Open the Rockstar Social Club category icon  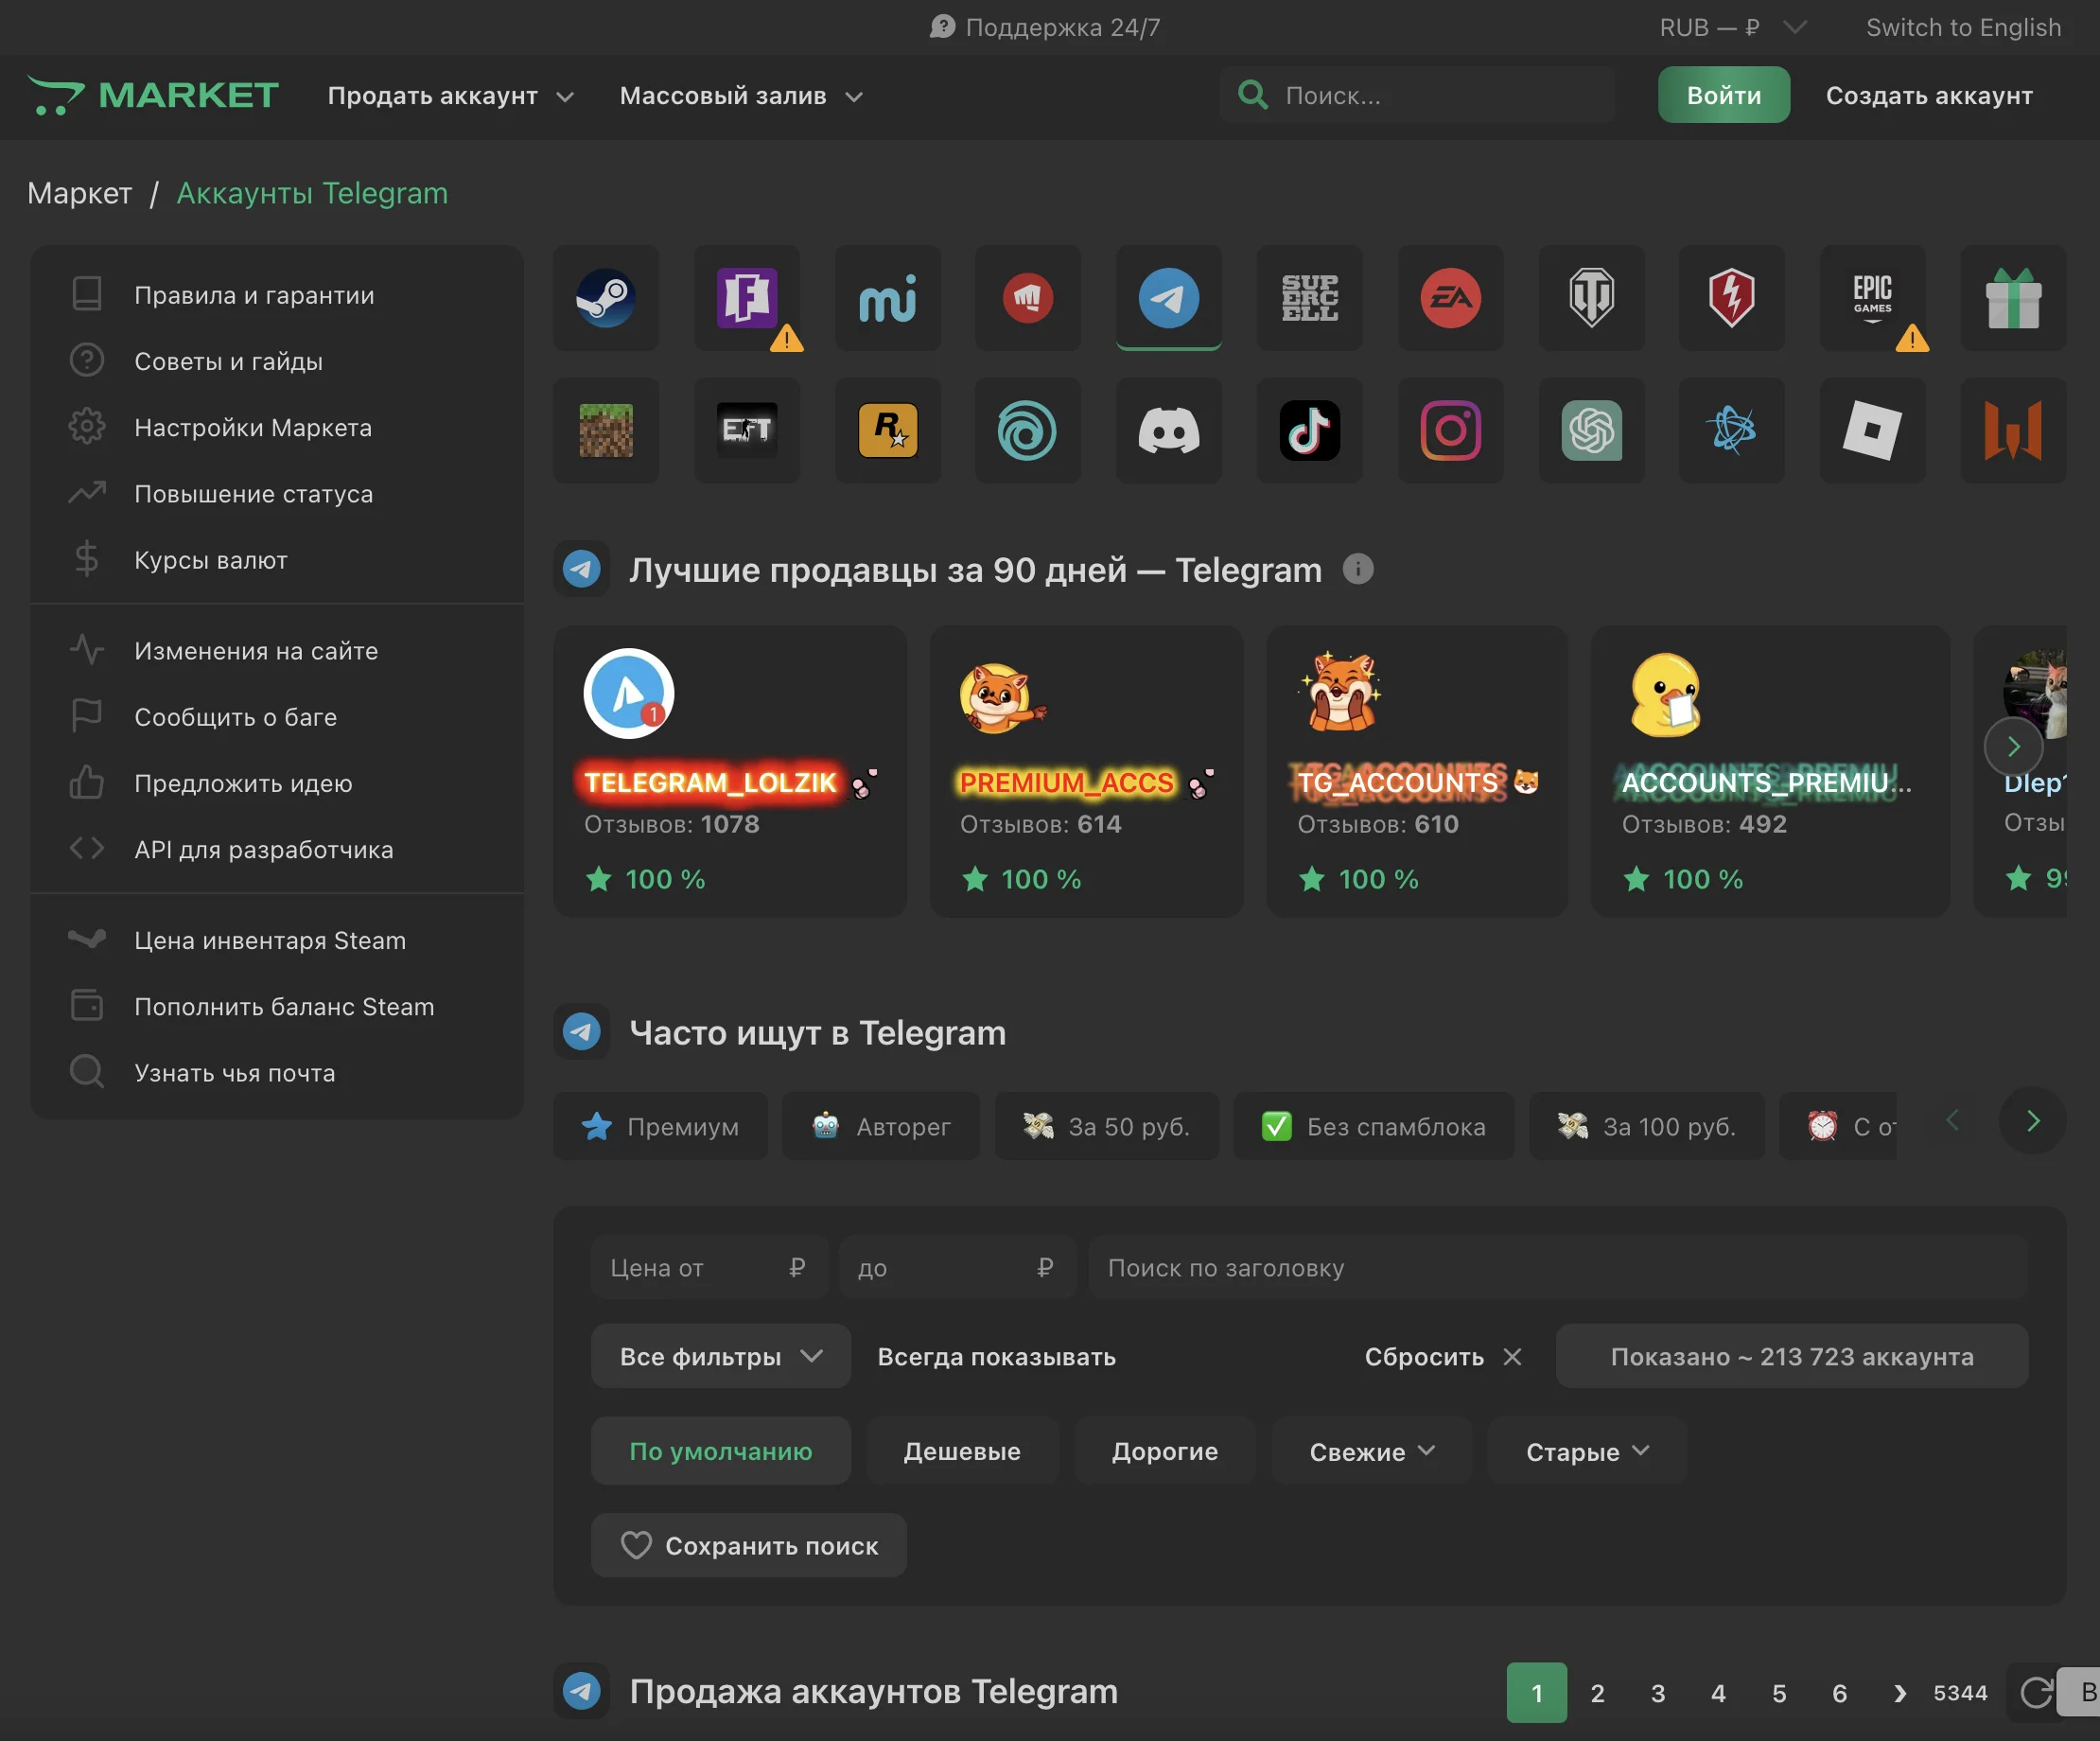888,431
